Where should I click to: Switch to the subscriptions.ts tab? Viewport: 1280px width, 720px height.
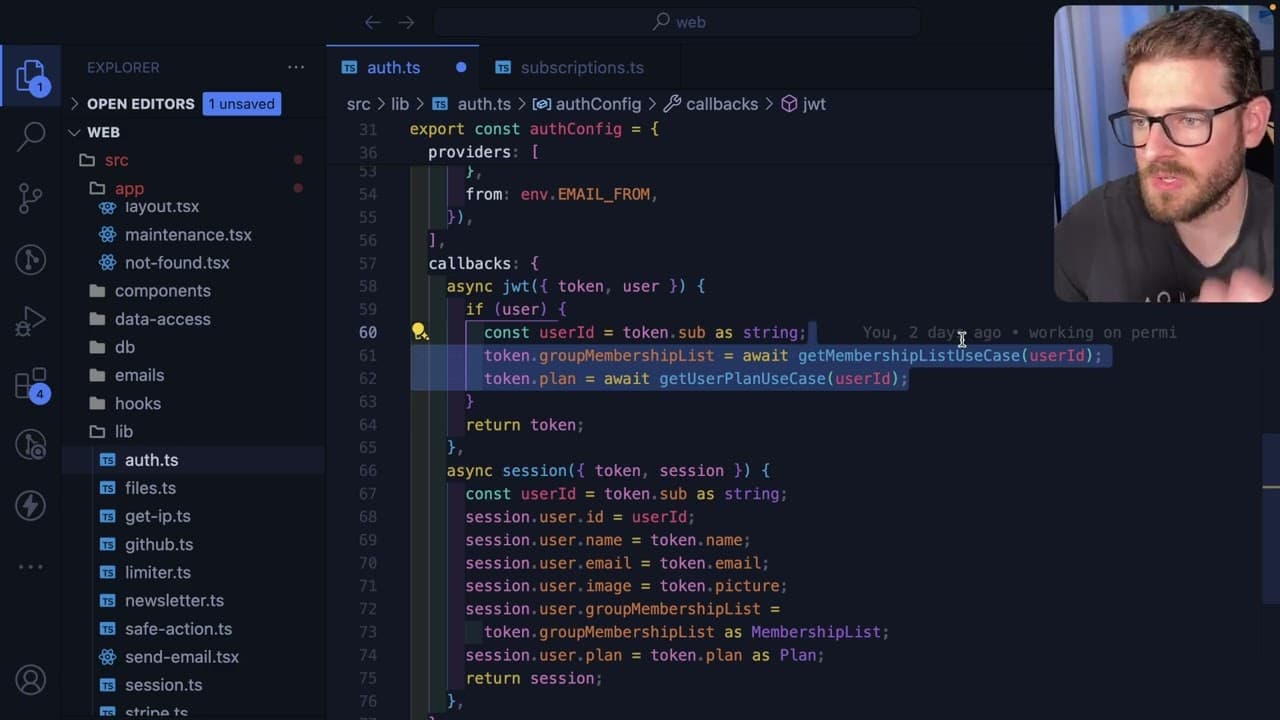click(582, 68)
